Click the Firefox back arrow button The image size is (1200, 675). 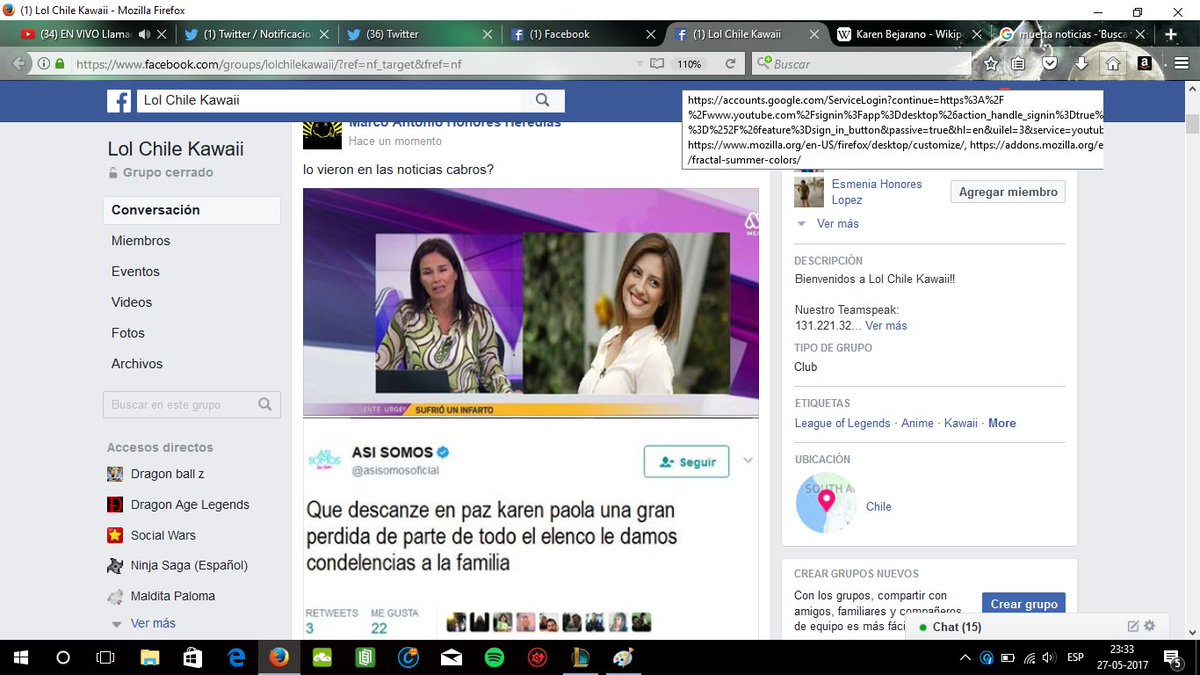pos(18,63)
